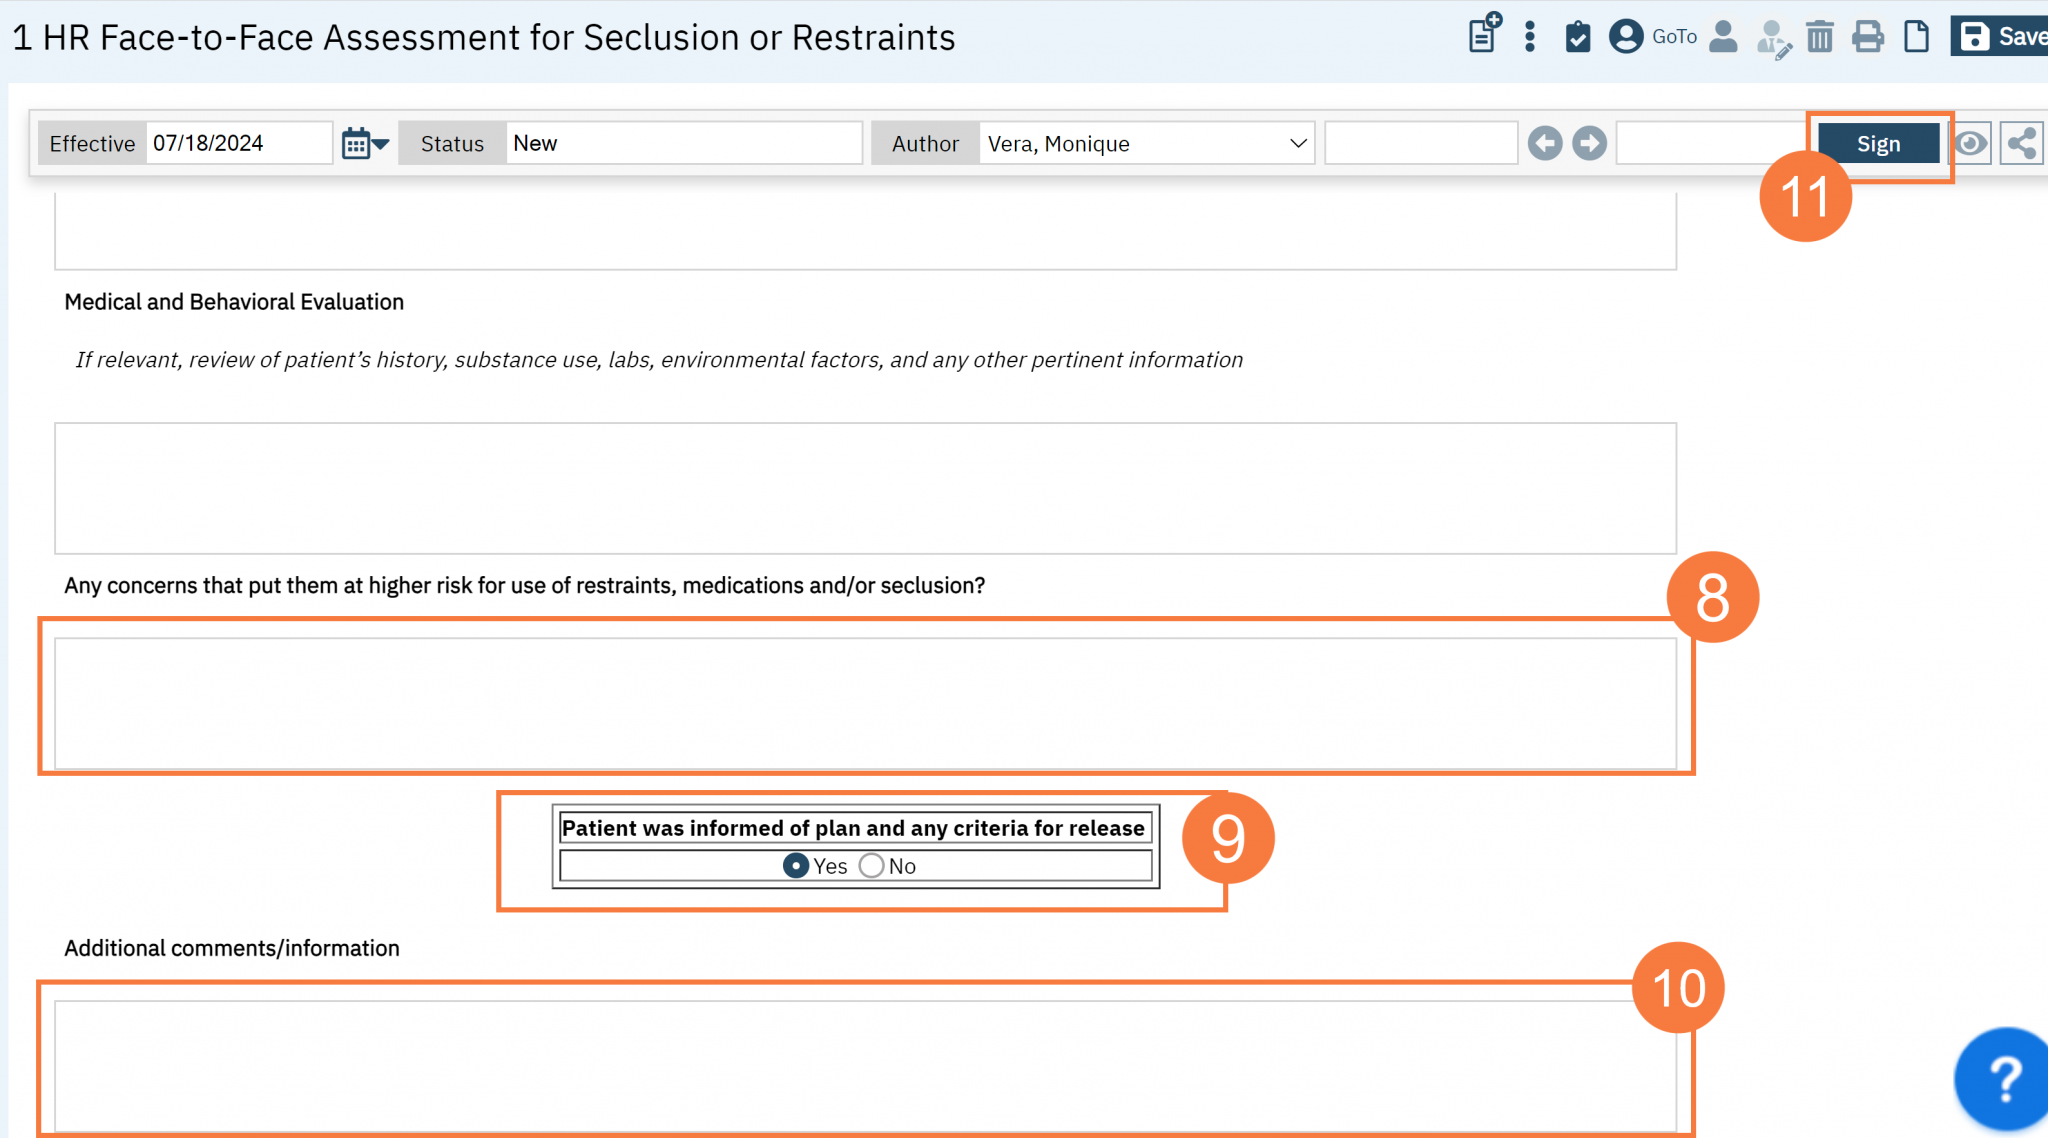Click the clipboard checkmark validate icon
This screenshot has width=2048, height=1138.
click(1577, 37)
